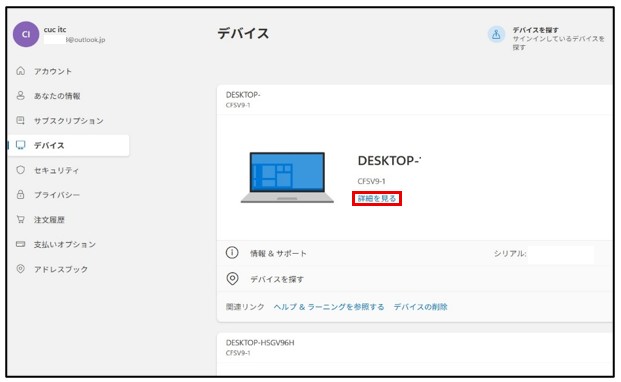Click the laptop image thumbnail
Image resolution: width=621 pixels, height=382 pixels.
click(x=287, y=178)
